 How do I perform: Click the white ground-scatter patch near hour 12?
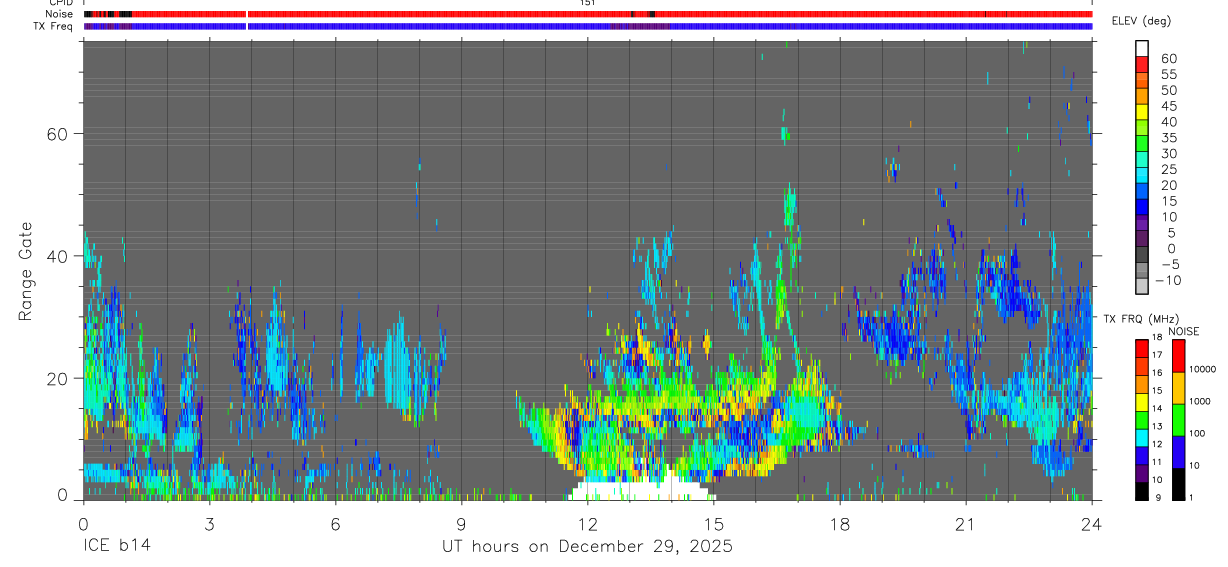tap(642, 487)
